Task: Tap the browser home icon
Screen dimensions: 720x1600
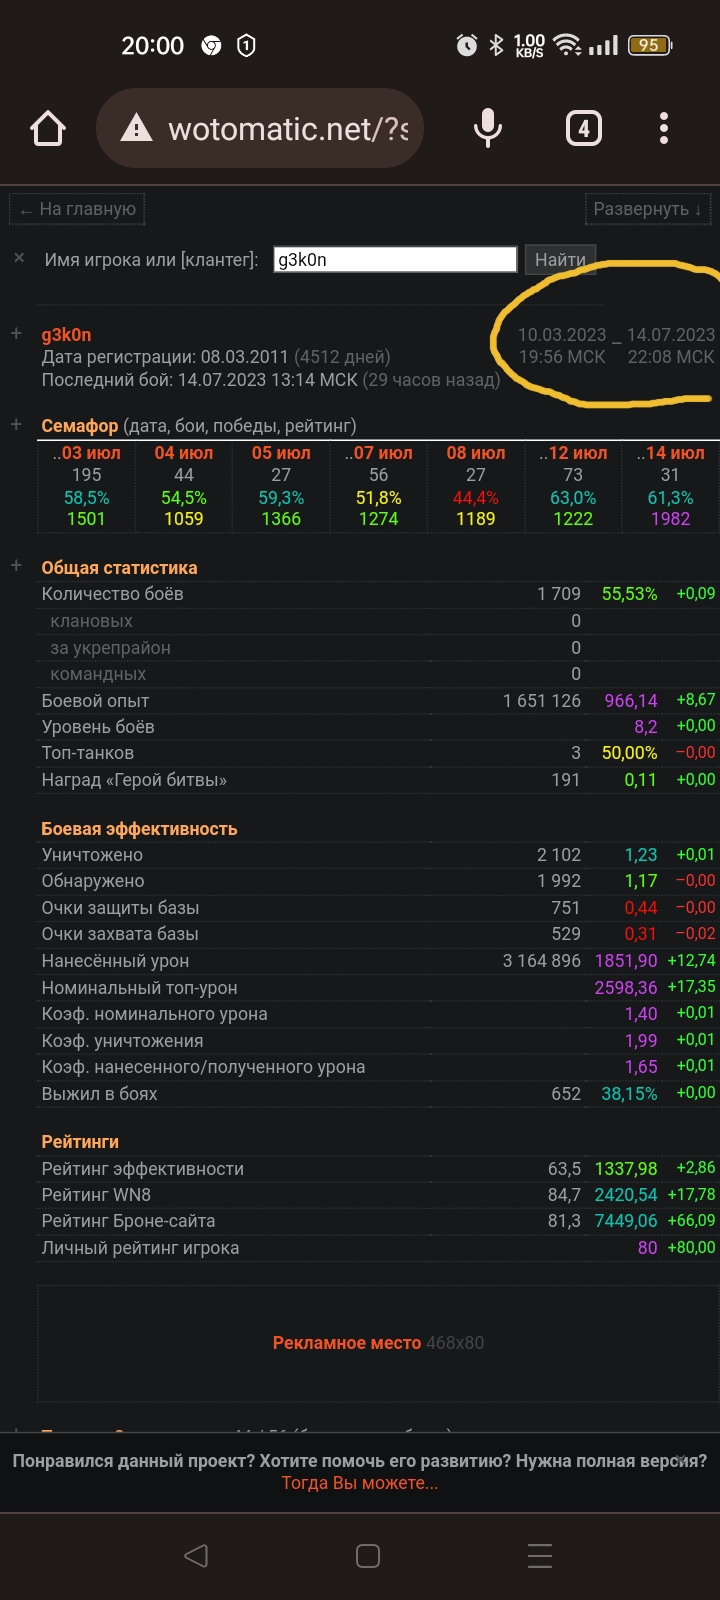Action: click(48, 129)
